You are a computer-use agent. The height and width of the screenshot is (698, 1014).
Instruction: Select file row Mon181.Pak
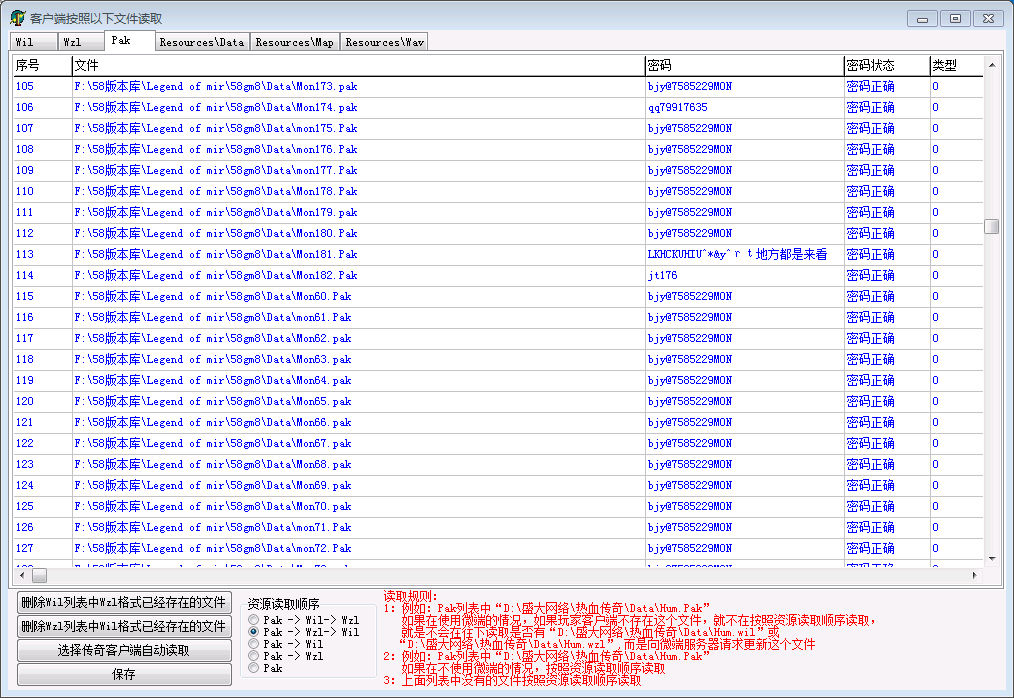point(498,254)
